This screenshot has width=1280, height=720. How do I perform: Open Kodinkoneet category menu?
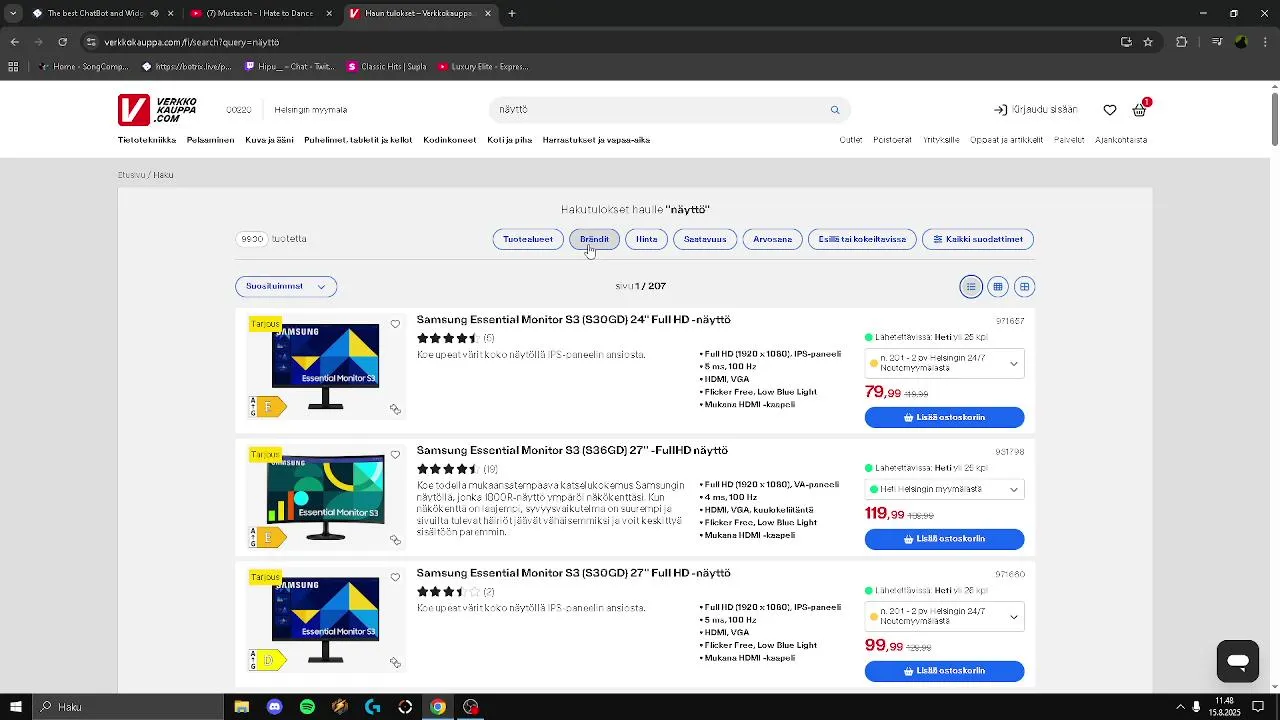(450, 140)
